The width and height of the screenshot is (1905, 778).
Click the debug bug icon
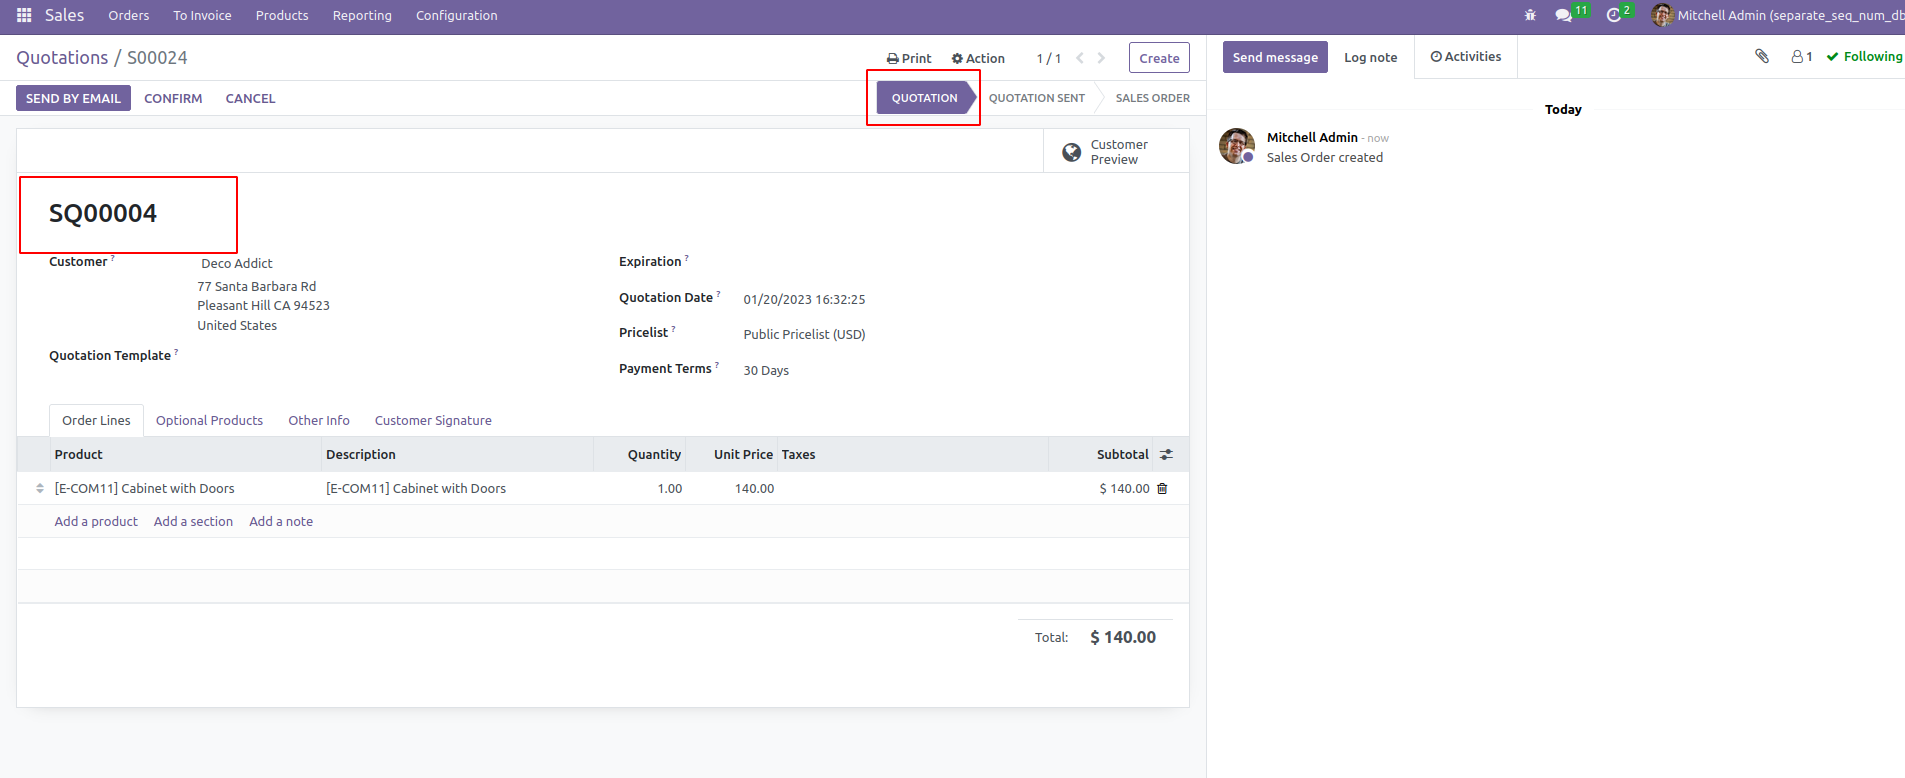coord(1530,15)
